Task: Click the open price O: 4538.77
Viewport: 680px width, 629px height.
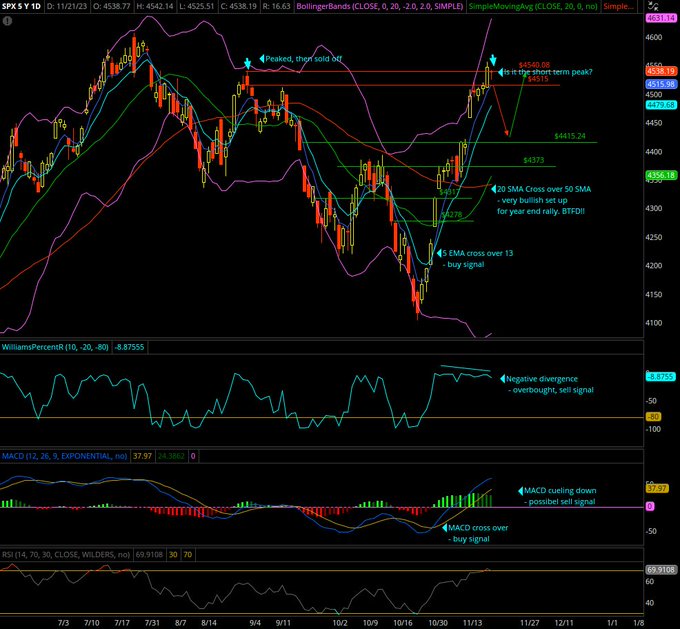Action: tap(111, 7)
